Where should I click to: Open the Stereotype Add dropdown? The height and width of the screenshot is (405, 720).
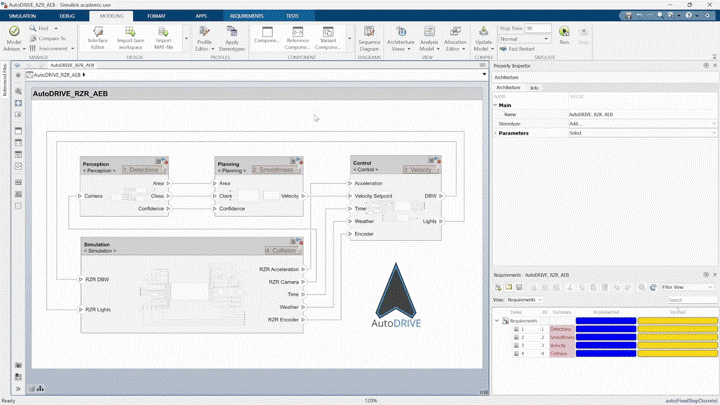tap(642, 124)
